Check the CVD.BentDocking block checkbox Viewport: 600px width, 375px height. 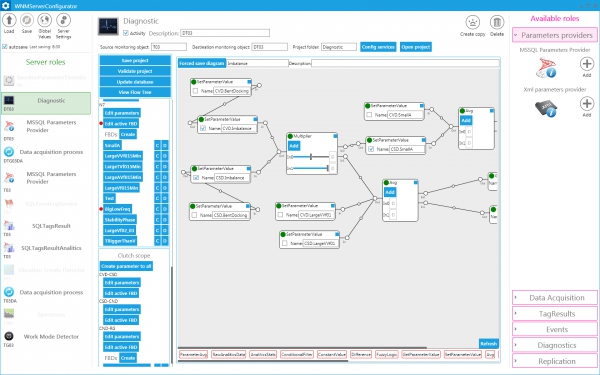tap(196, 91)
